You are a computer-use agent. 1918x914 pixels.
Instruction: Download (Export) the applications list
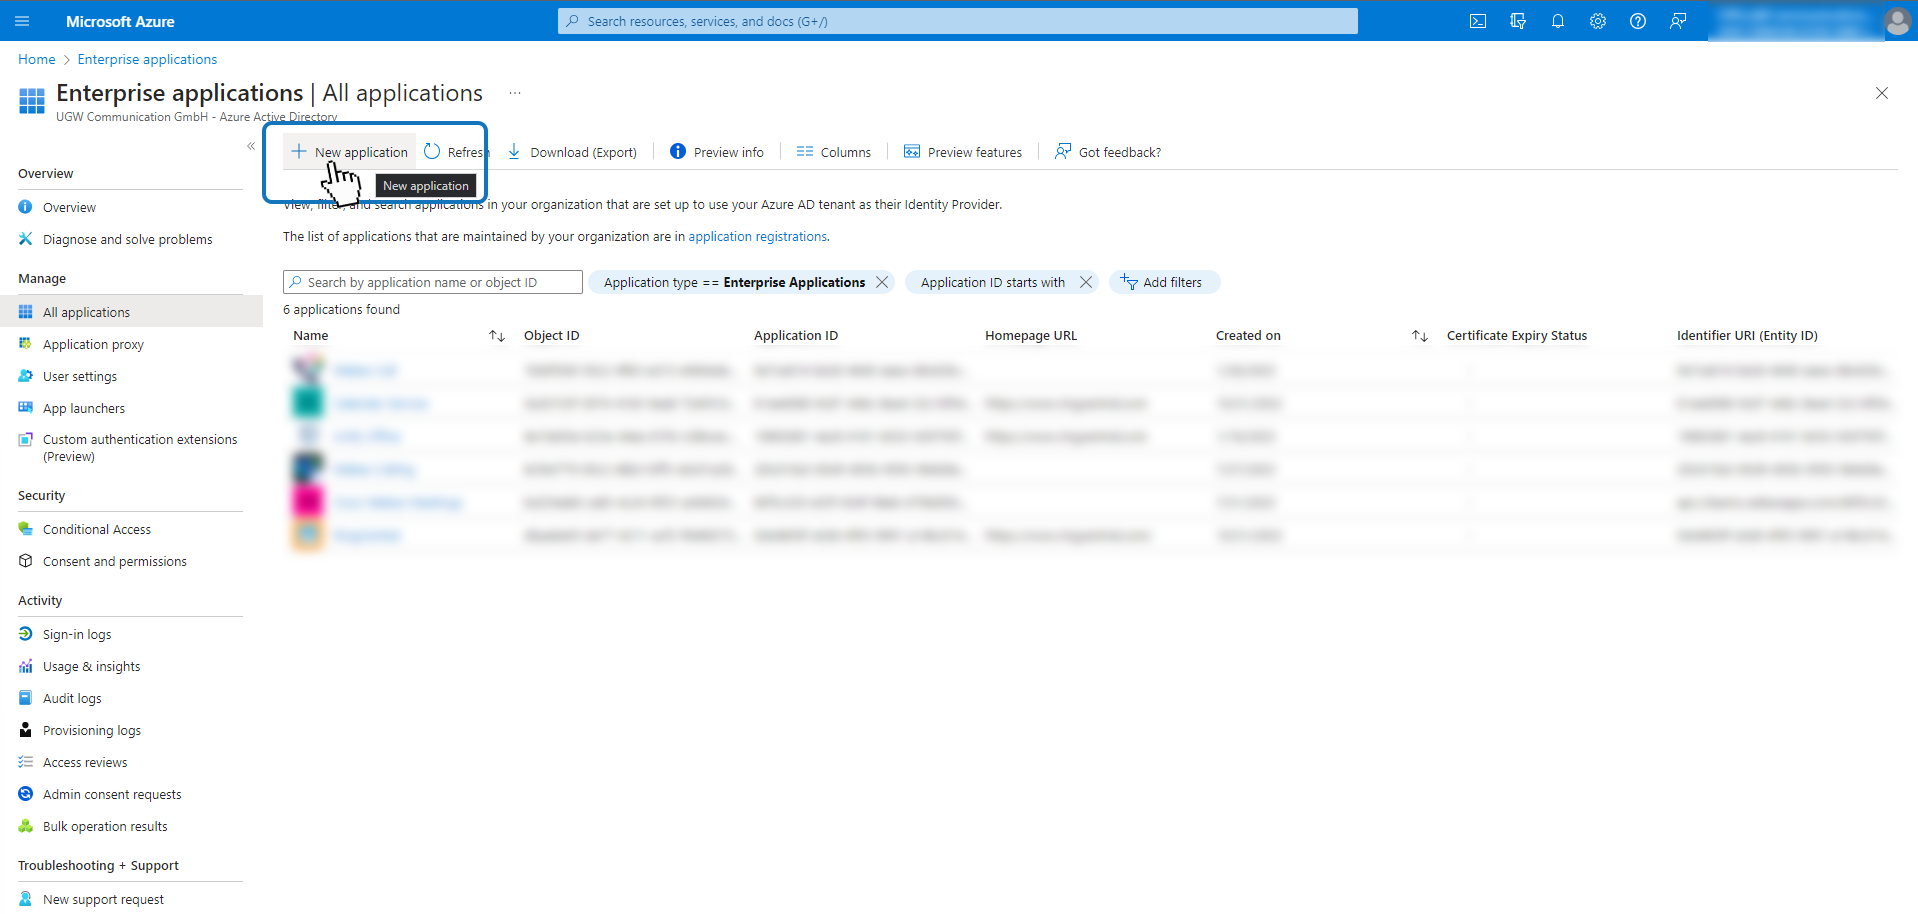pos(572,152)
